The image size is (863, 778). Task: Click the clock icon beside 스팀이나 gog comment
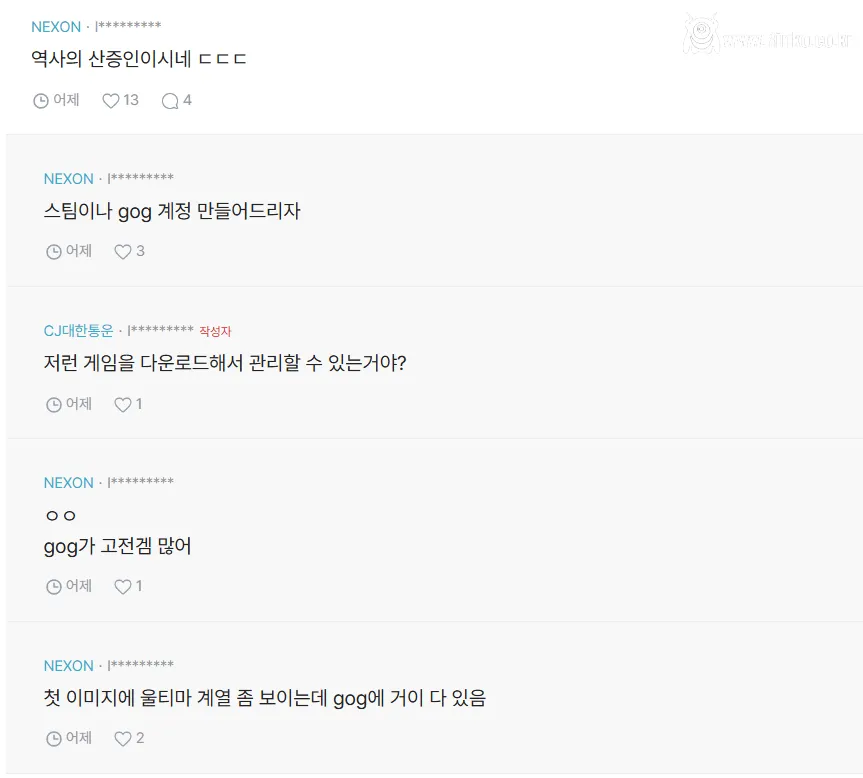pos(53,251)
